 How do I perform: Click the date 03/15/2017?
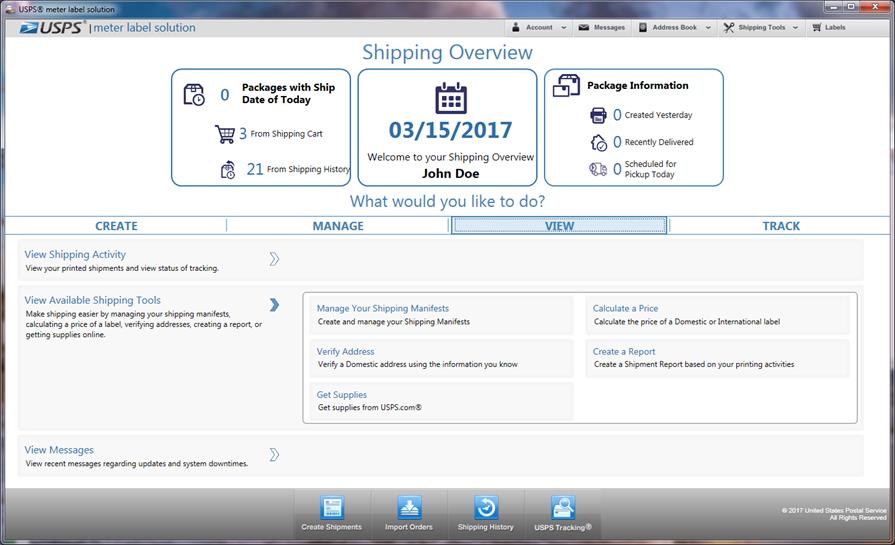451,131
